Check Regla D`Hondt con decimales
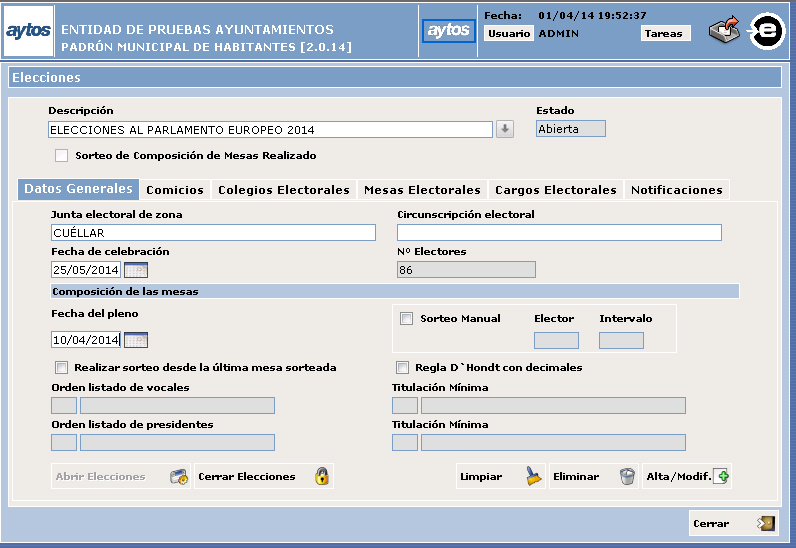This screenshot has width=796, height=548. point(403,367)
